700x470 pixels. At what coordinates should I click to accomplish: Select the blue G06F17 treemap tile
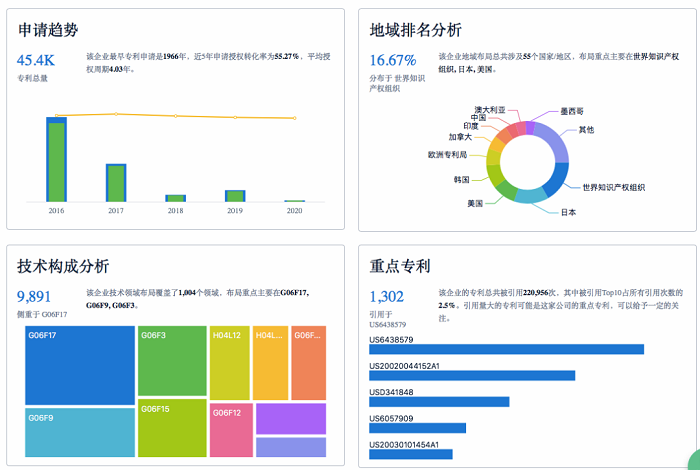(79, 366)
